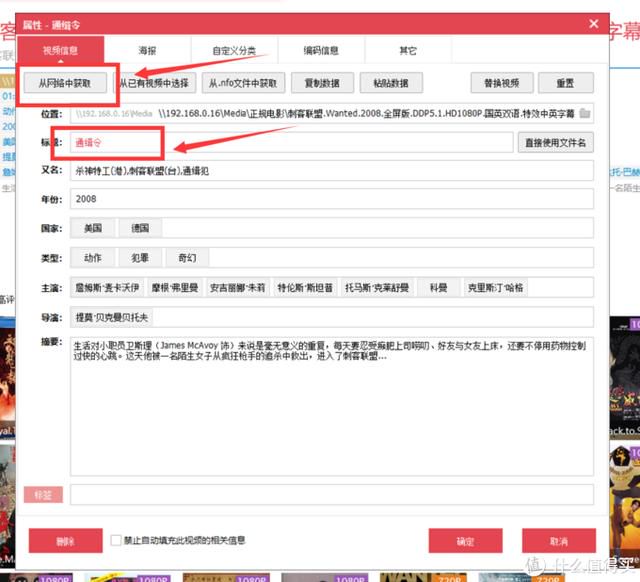Click the 重置 button
Viewport: 640px width, 582px height.
point(566,83)
